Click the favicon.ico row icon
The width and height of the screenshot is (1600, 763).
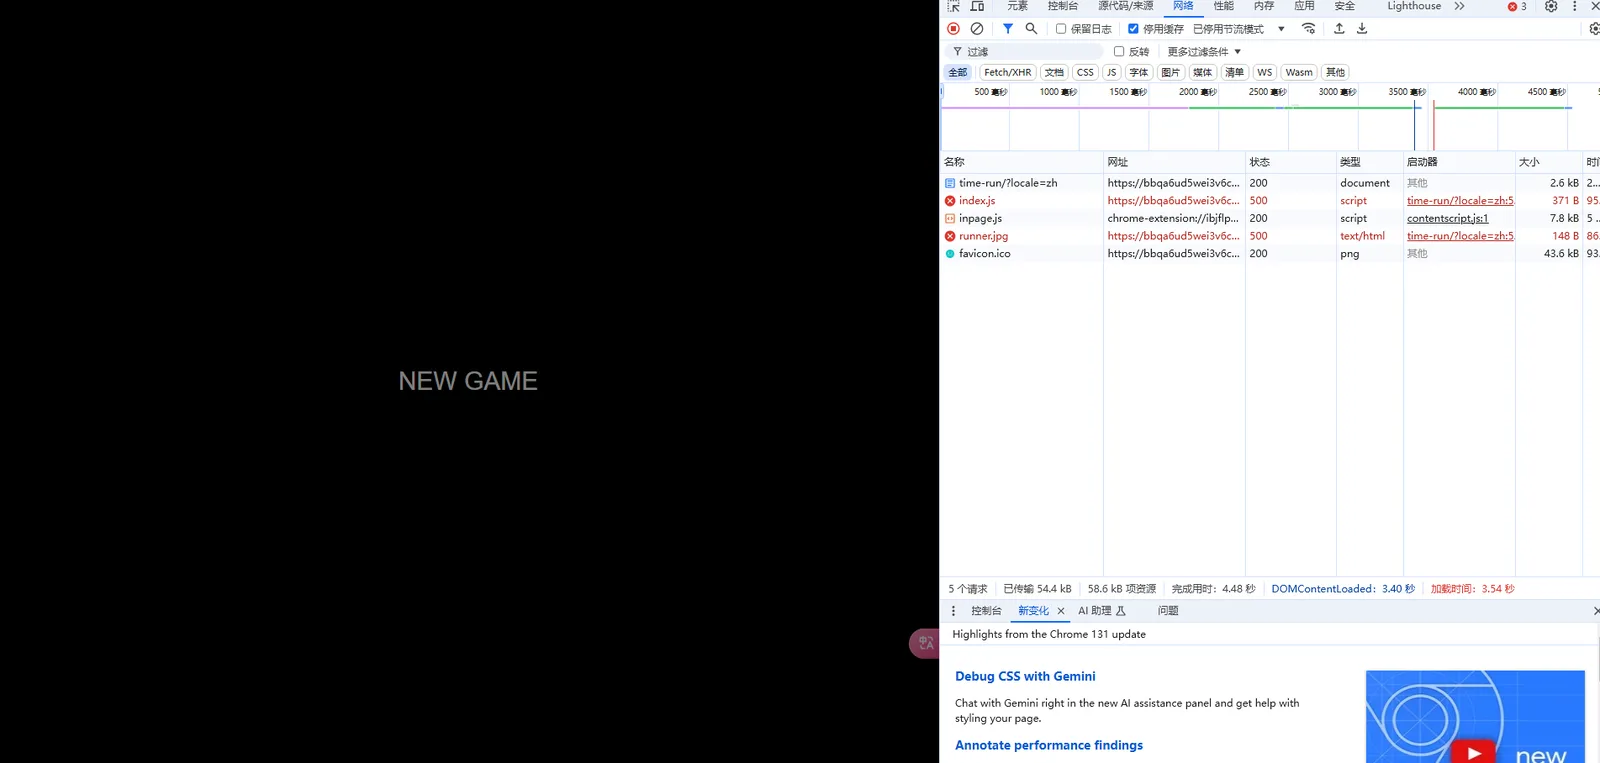tap(950, 254)
